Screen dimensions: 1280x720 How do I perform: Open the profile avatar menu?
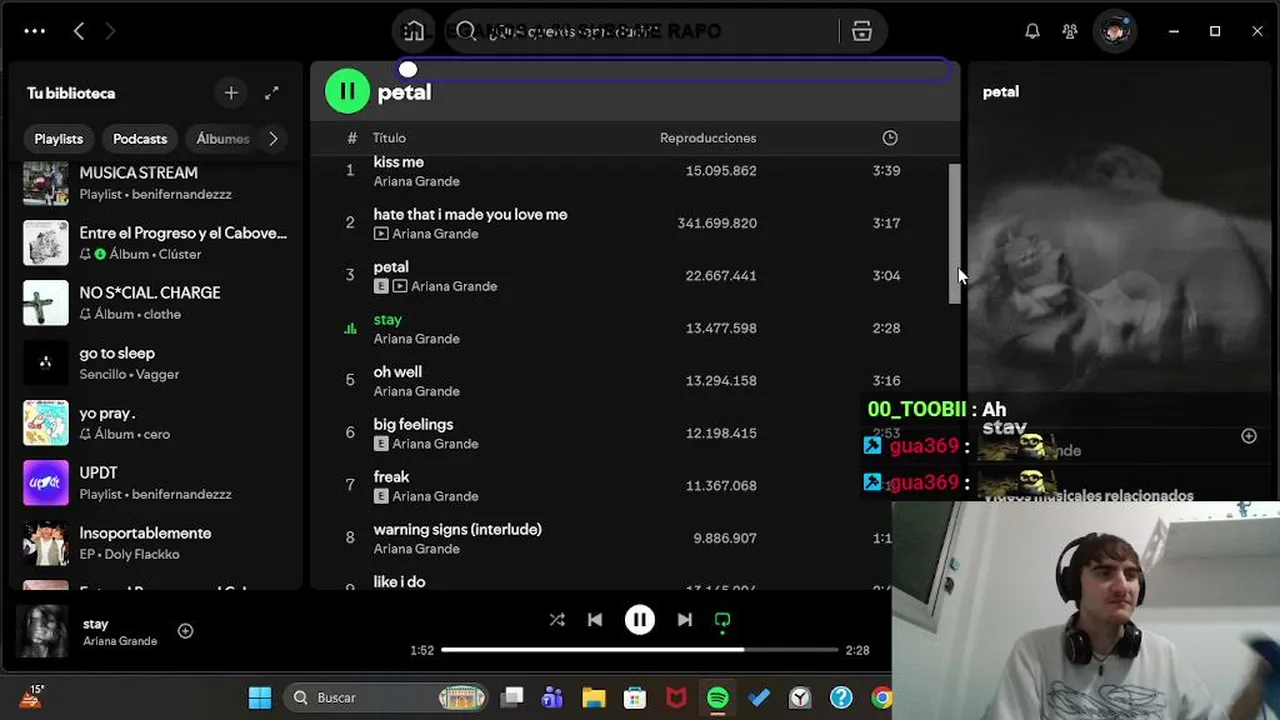click(x=1115, y=31)
